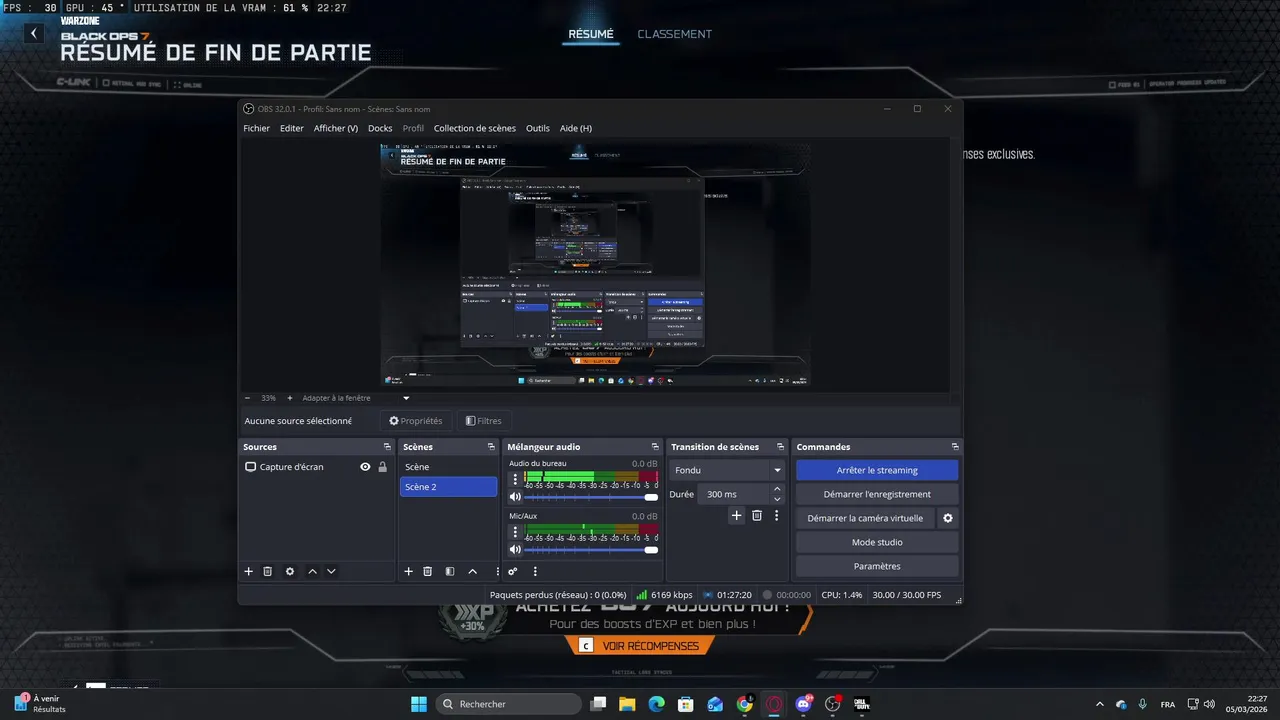This screenshot has width=1280, height=720.
Task: Add a new scene in Scènes panel
Action: [x=408, y=571]
